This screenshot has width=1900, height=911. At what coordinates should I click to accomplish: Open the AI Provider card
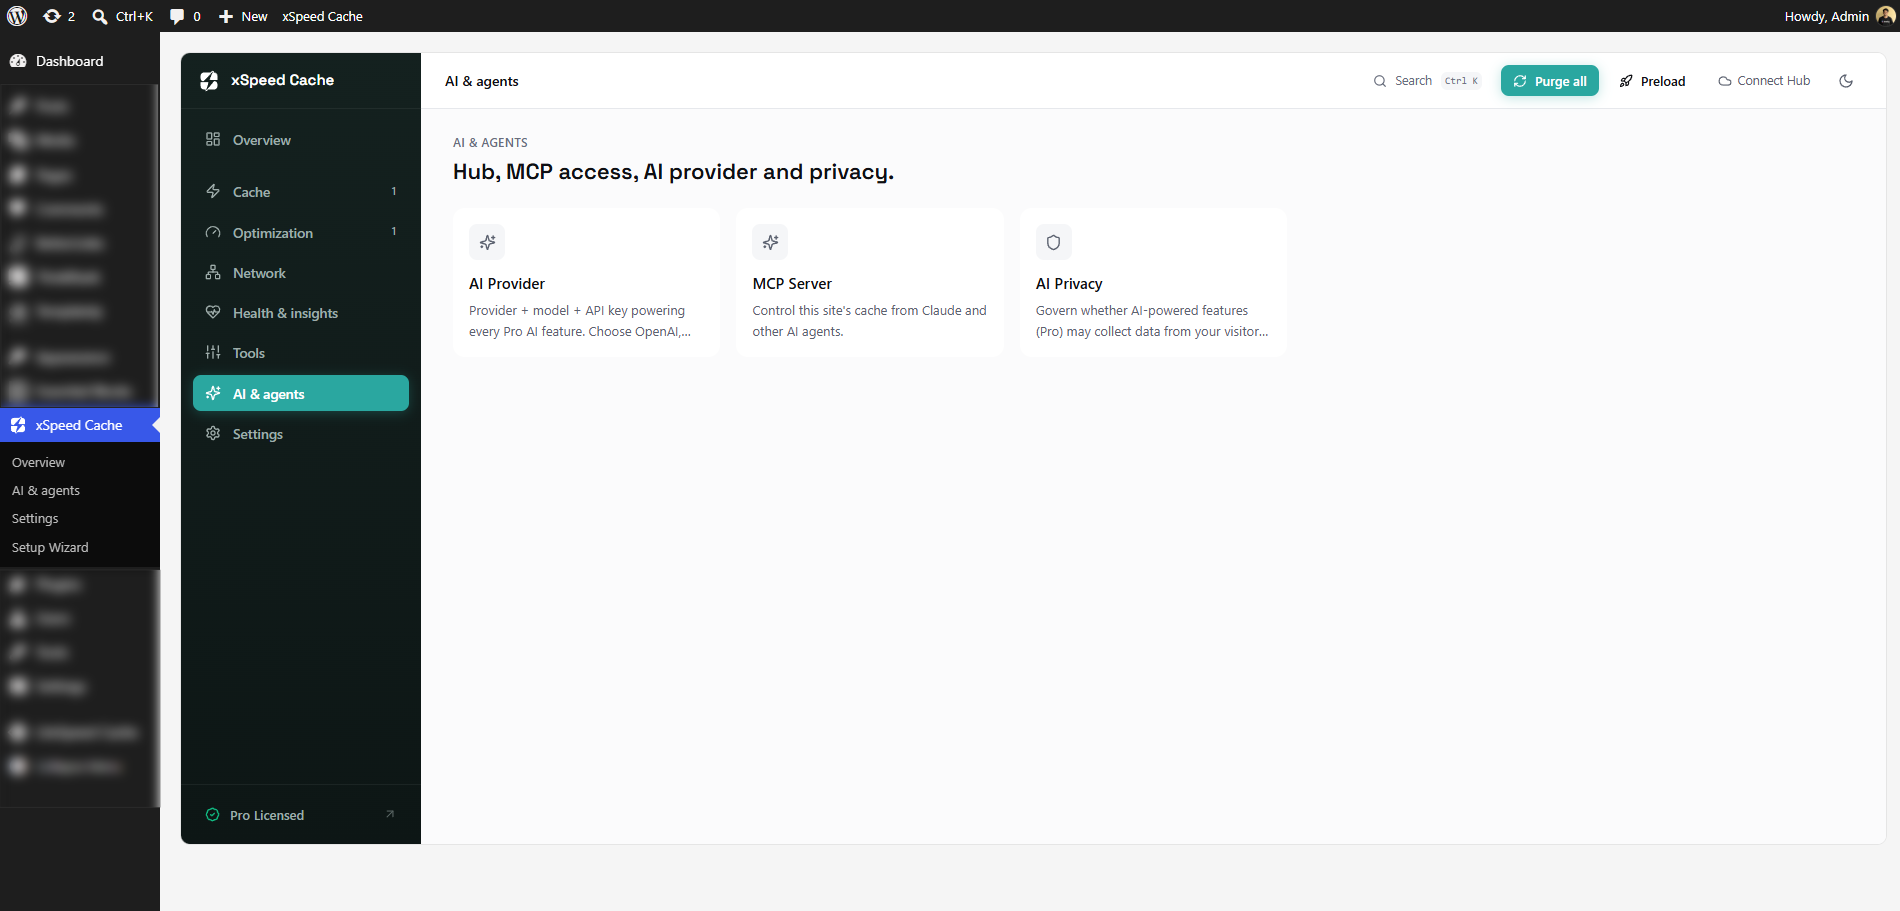pyautogui.click(x=586, y=283)
